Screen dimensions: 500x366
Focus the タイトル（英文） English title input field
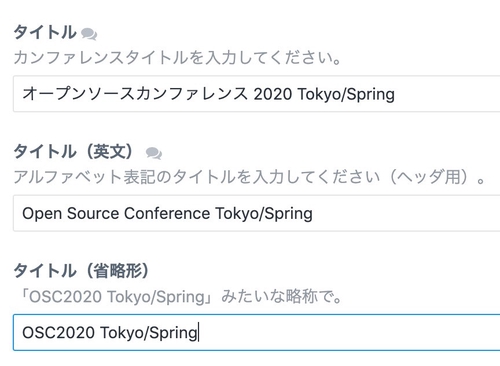point(257,213)
